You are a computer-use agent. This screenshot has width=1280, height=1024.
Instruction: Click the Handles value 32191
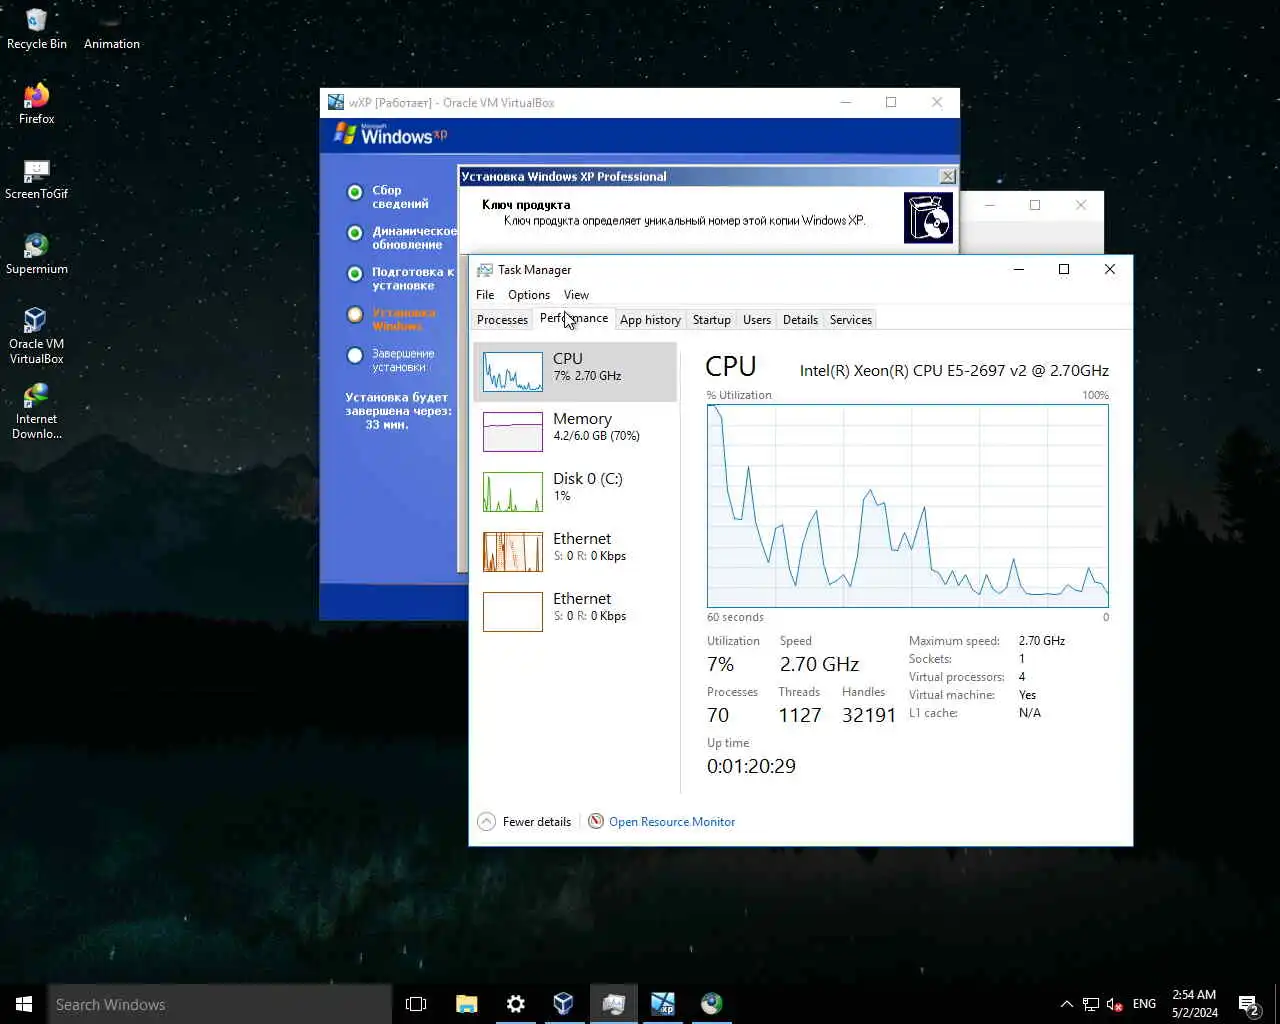[x=869, y=715]
